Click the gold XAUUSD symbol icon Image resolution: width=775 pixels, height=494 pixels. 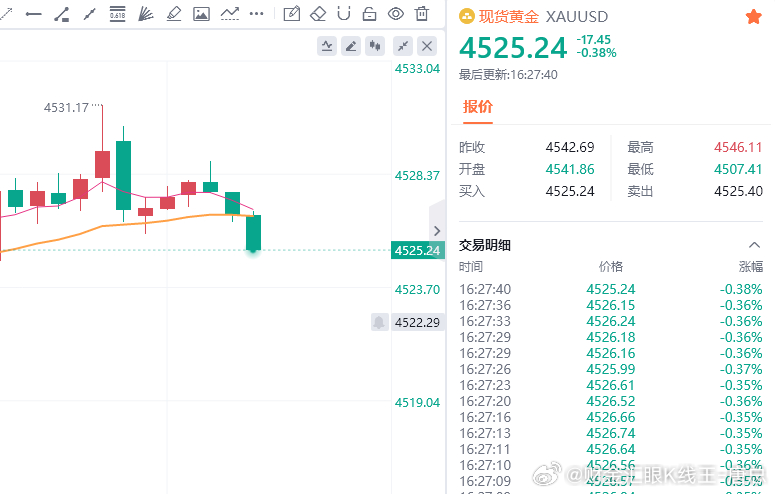click(467, 17)
